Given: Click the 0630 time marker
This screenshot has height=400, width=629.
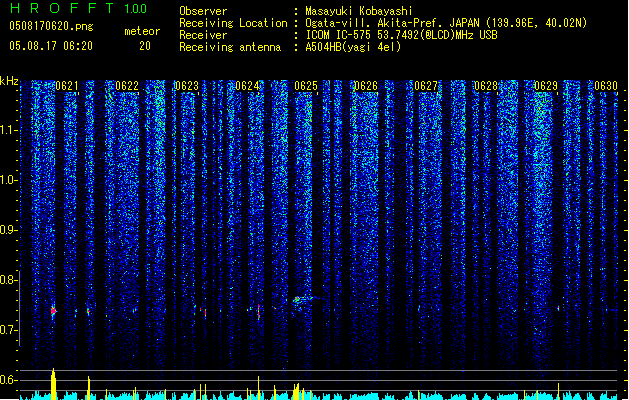Looking at the screenshot, I should (x=606, y=86).
